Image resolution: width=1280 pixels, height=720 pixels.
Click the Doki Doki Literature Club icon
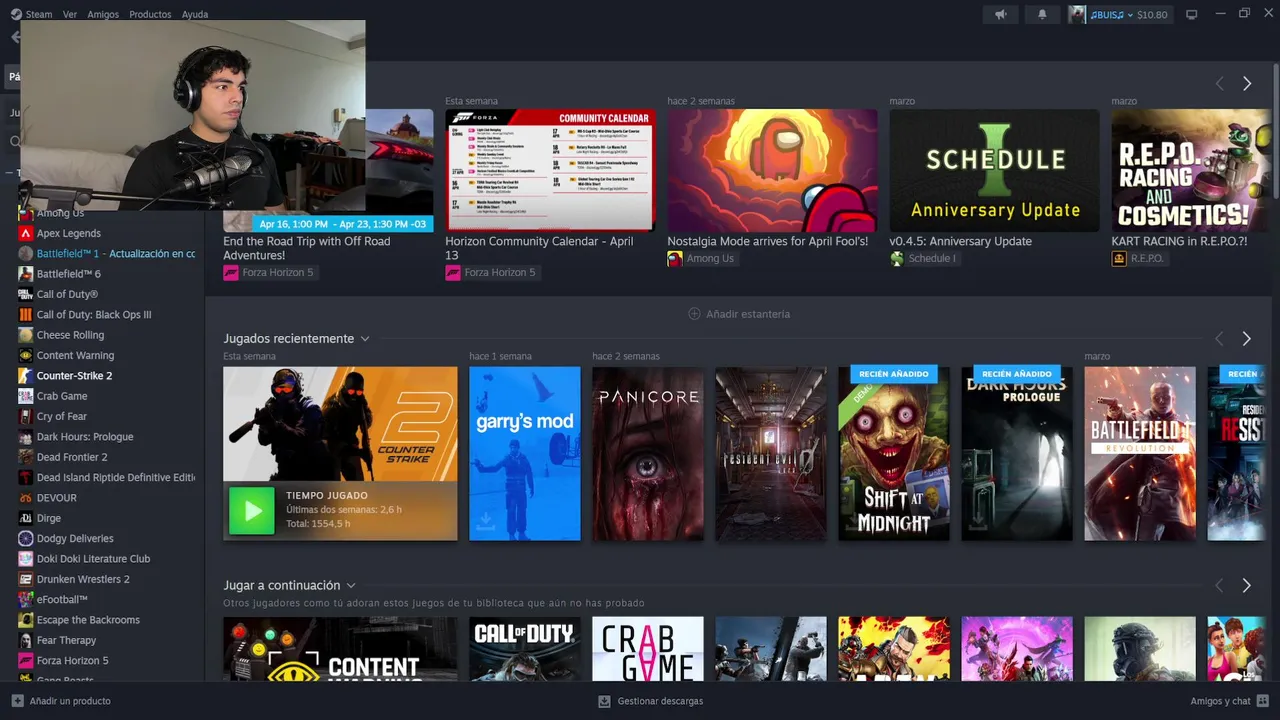(x=26, y=559)
